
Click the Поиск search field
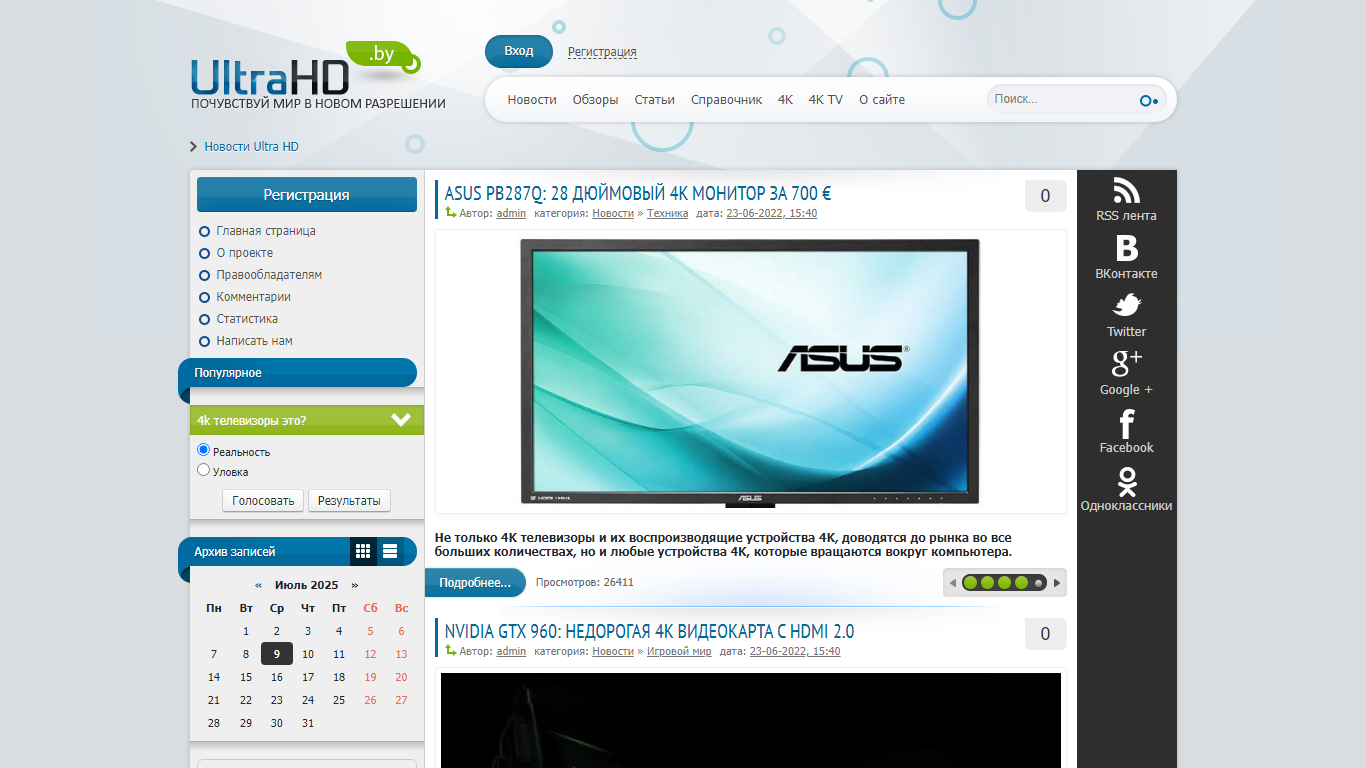[1063, 100]
